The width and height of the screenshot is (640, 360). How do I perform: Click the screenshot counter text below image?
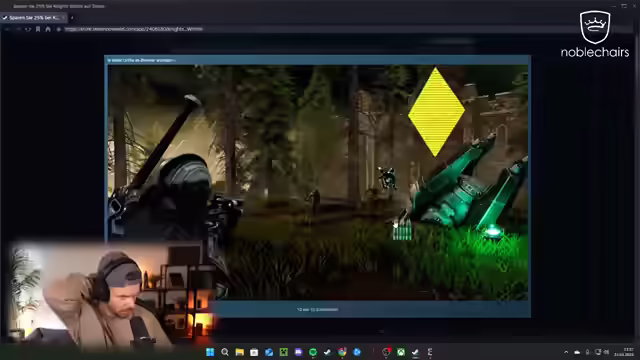[318, 309]
